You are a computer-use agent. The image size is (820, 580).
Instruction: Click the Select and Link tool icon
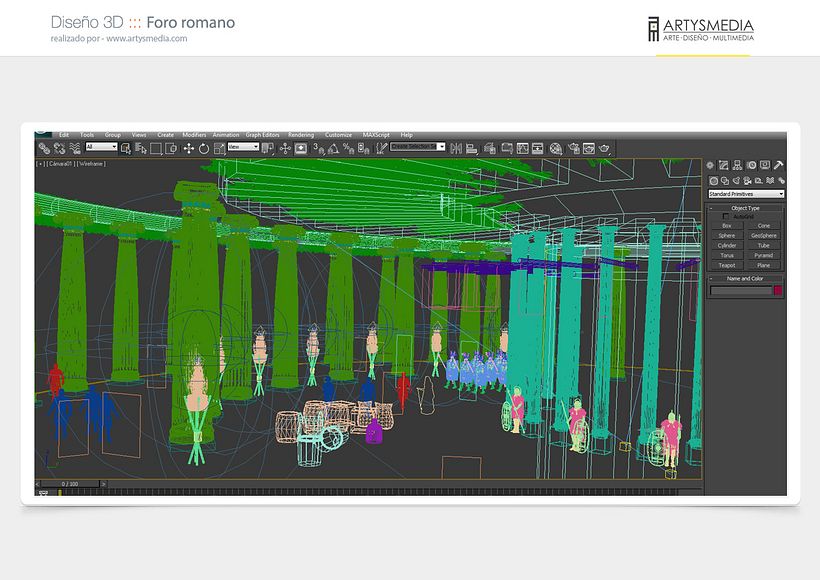[x=44, y=149]
